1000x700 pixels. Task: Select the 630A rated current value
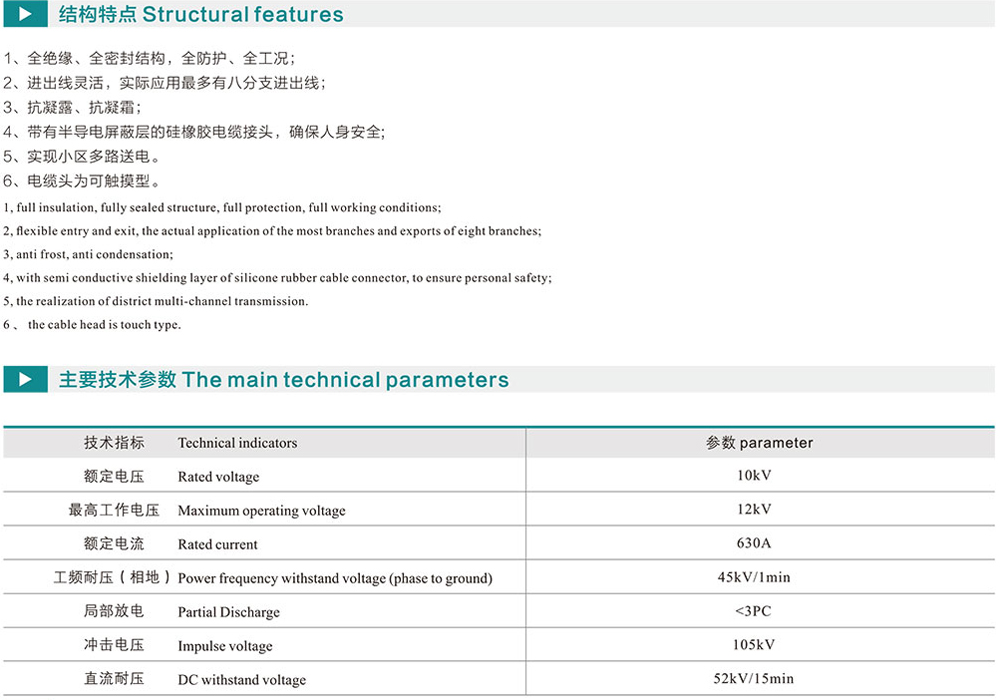point(754,543)
